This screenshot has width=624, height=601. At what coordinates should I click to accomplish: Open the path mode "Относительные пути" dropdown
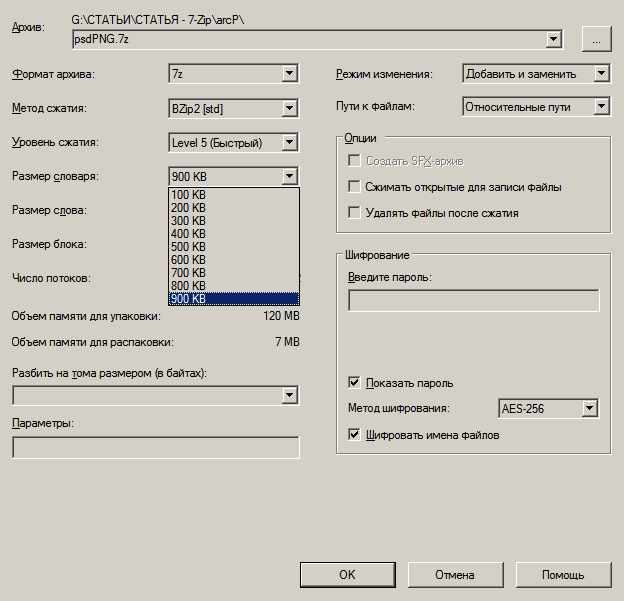[536, 107]
